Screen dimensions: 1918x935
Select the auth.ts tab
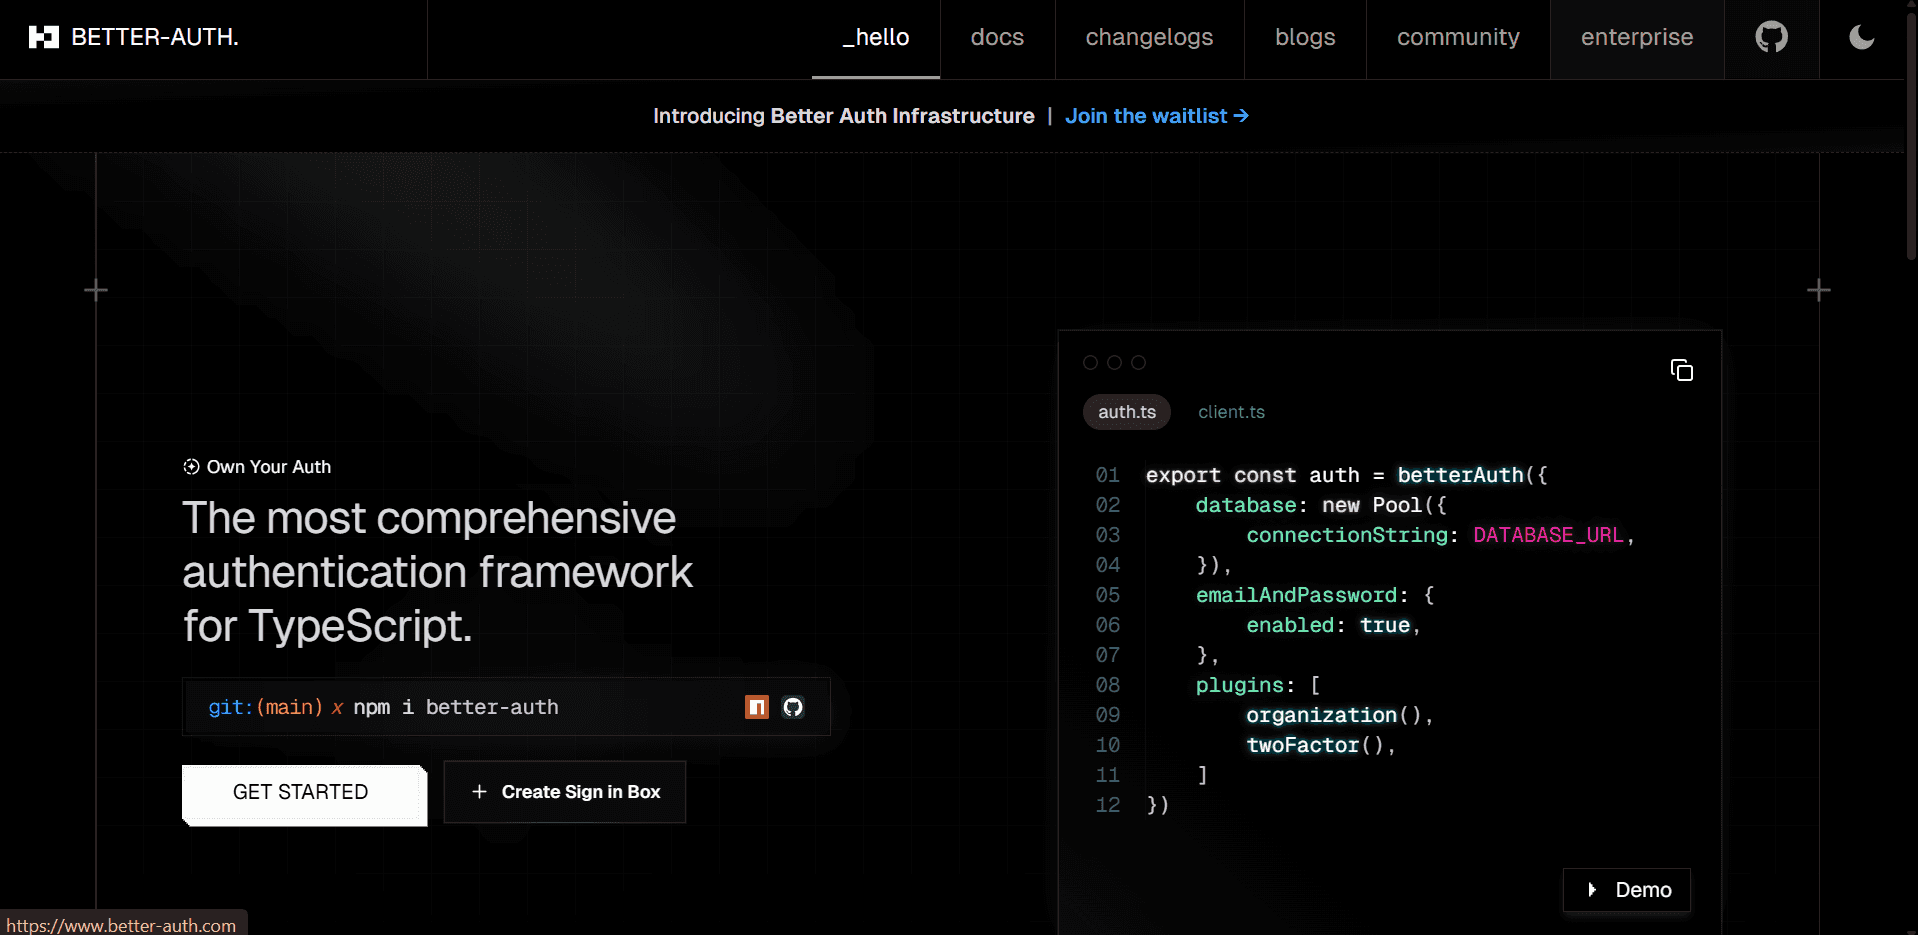pyautogui.click(x=1126, y=412)
